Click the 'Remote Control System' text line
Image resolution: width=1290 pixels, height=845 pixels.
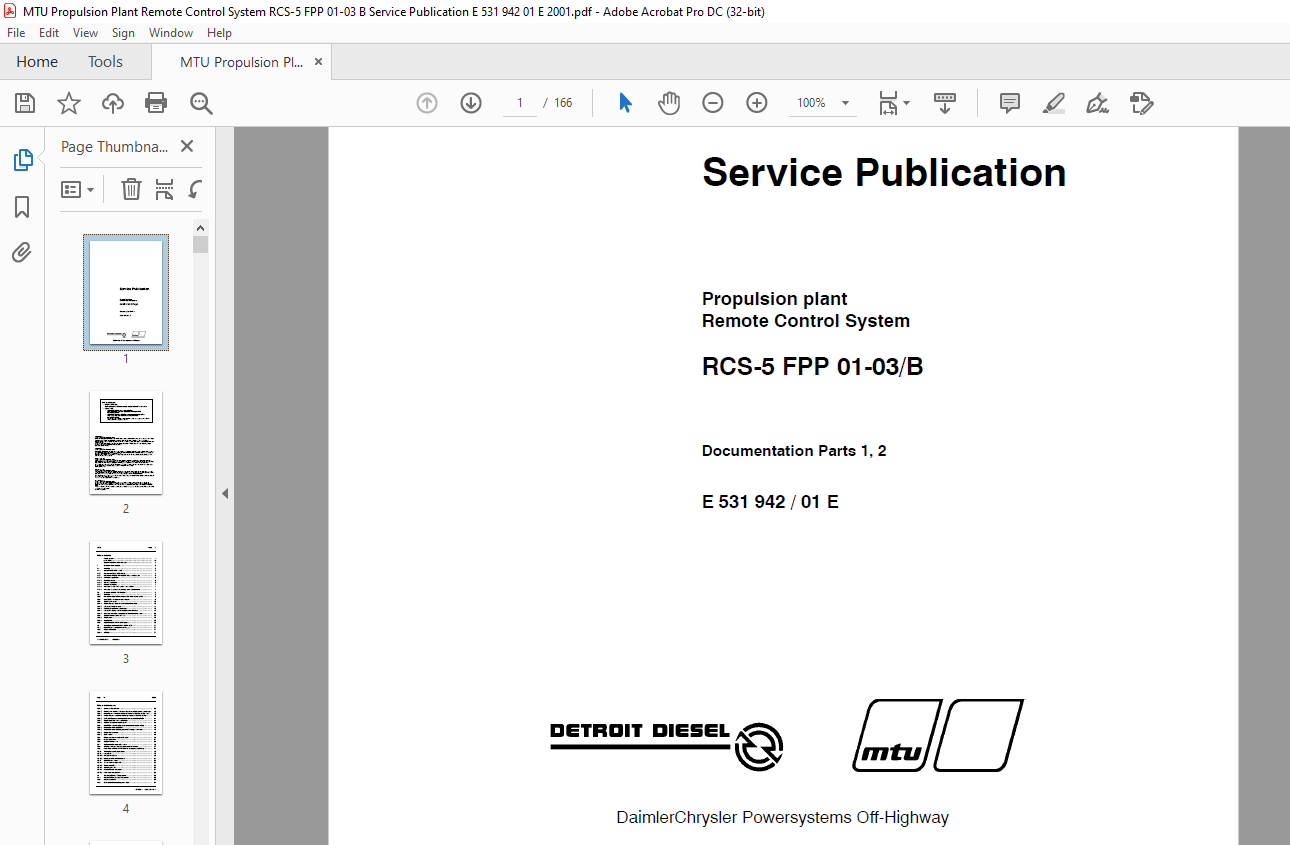(806, 321)
